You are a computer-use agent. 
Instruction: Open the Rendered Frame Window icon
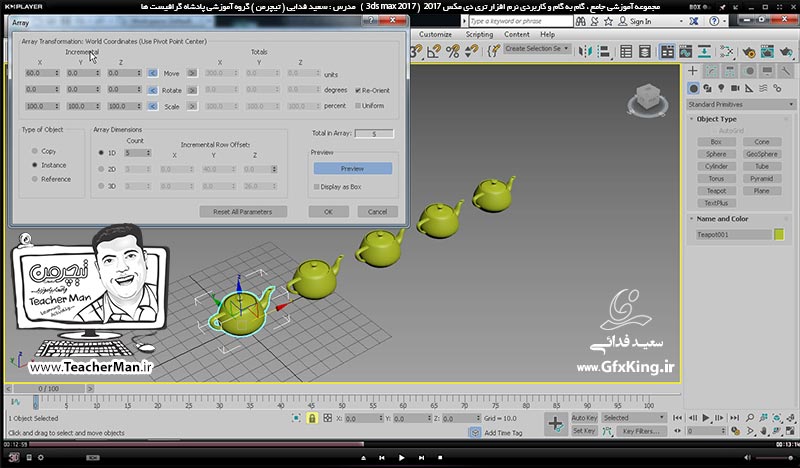click(767, 52)
